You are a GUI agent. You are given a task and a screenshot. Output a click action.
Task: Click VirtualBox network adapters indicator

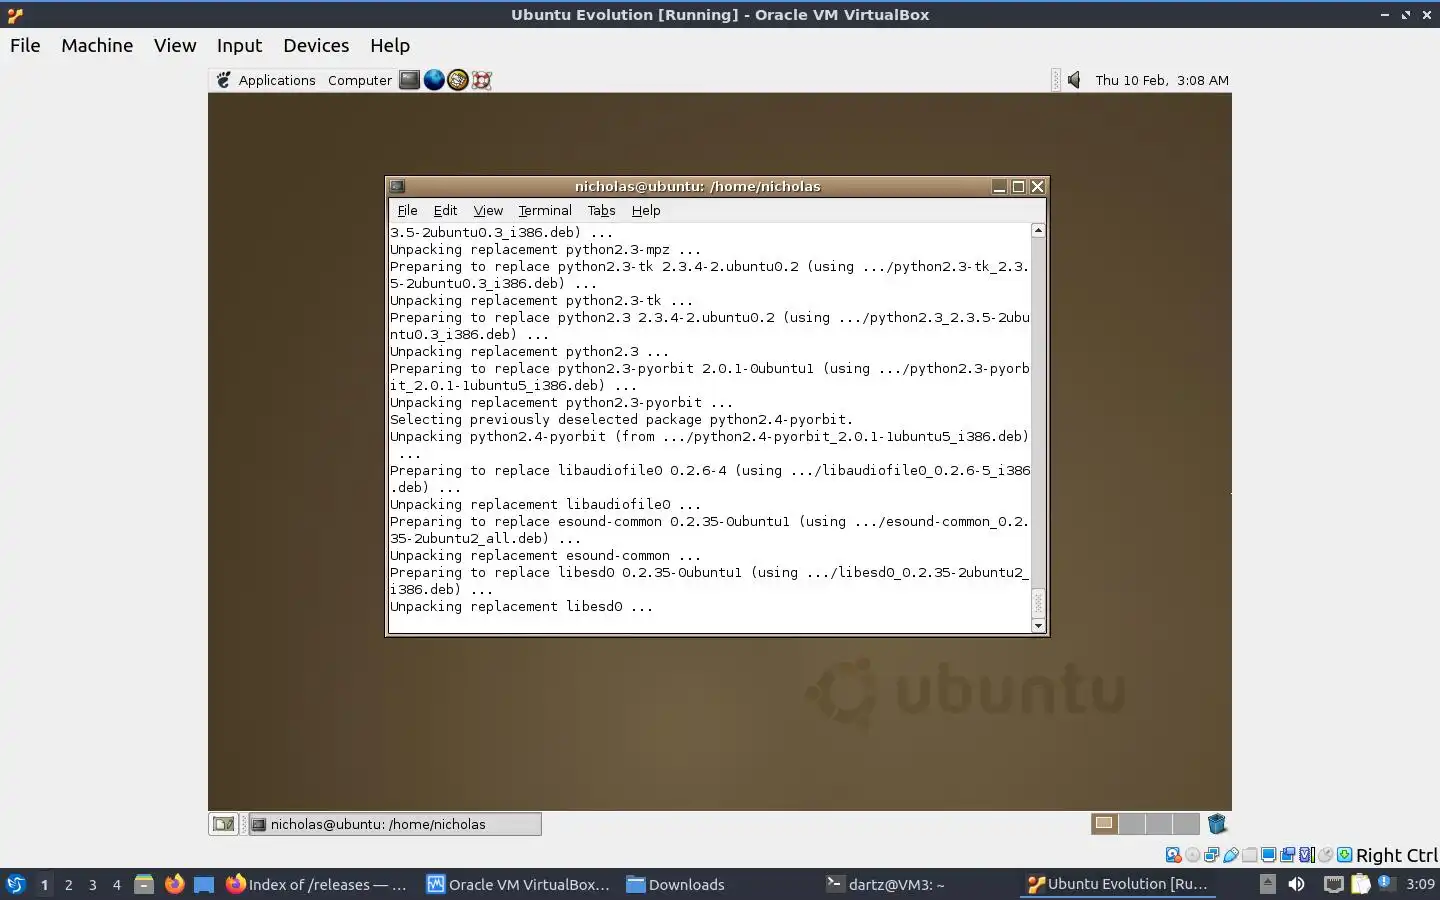pyautogui.click(x=1212, y=855)
